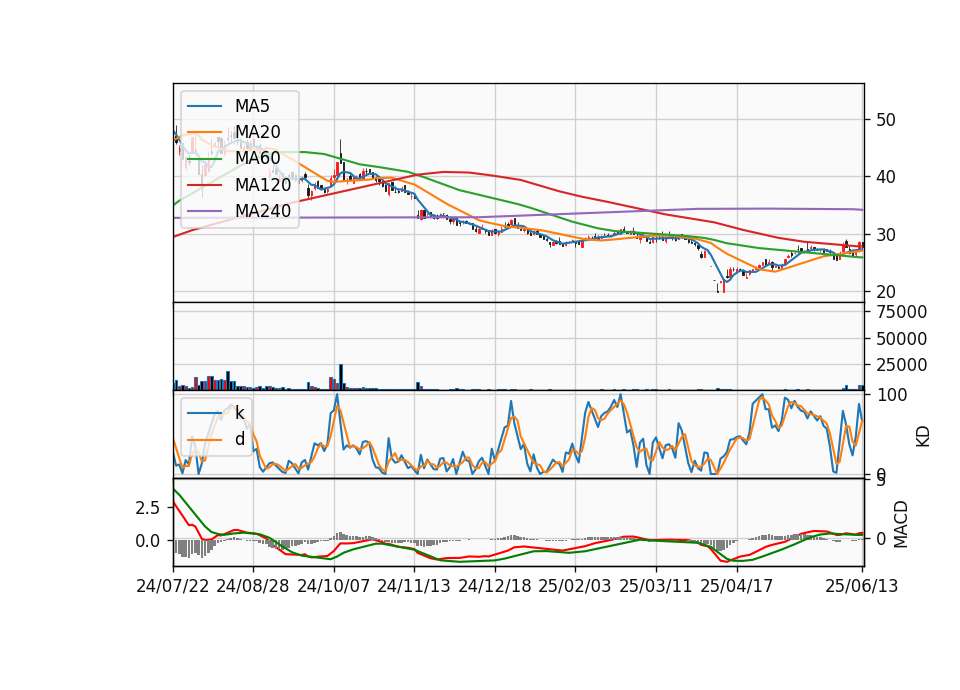Select the MA120 legend label
Viewport: 960px width, 690px height.
click(263, 184)
